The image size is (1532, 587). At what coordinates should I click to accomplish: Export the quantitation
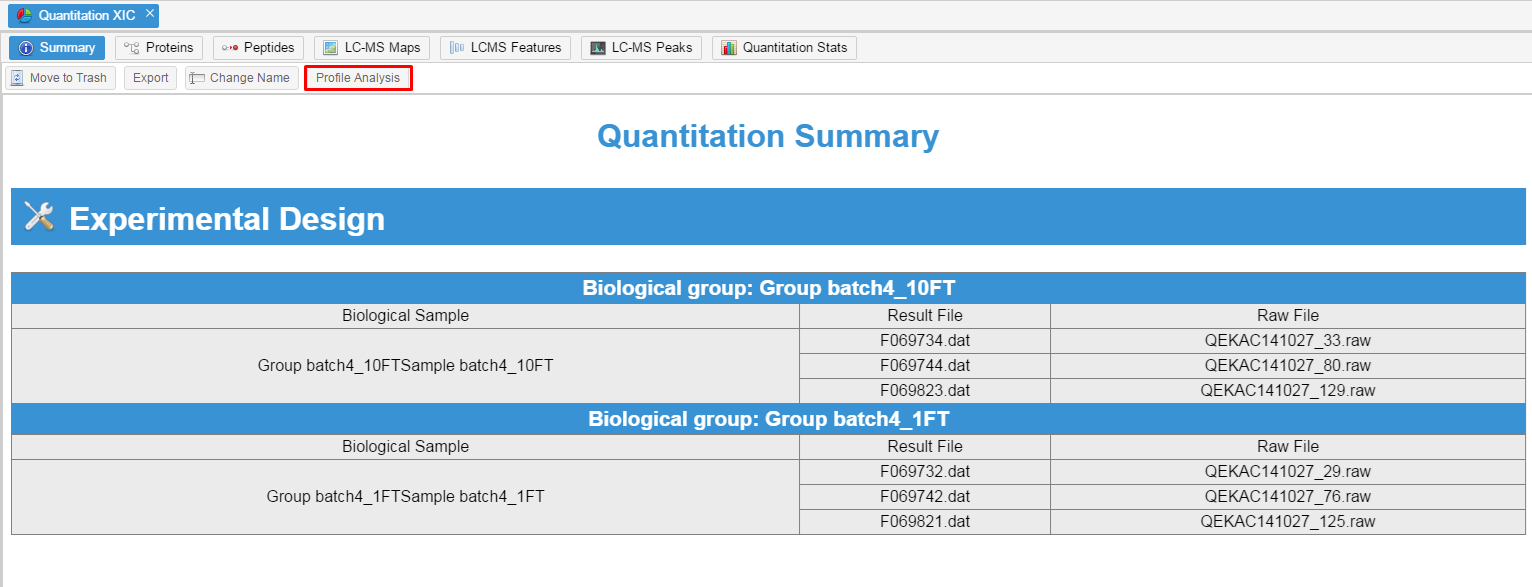coord(151,78)
